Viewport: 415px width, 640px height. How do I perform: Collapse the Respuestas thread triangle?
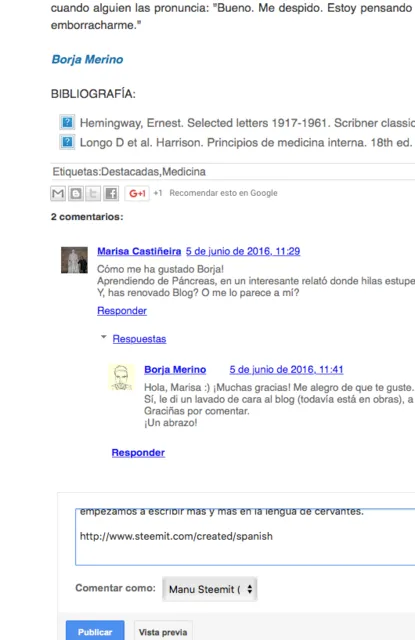pyautogui.click(x=104, y=337)
